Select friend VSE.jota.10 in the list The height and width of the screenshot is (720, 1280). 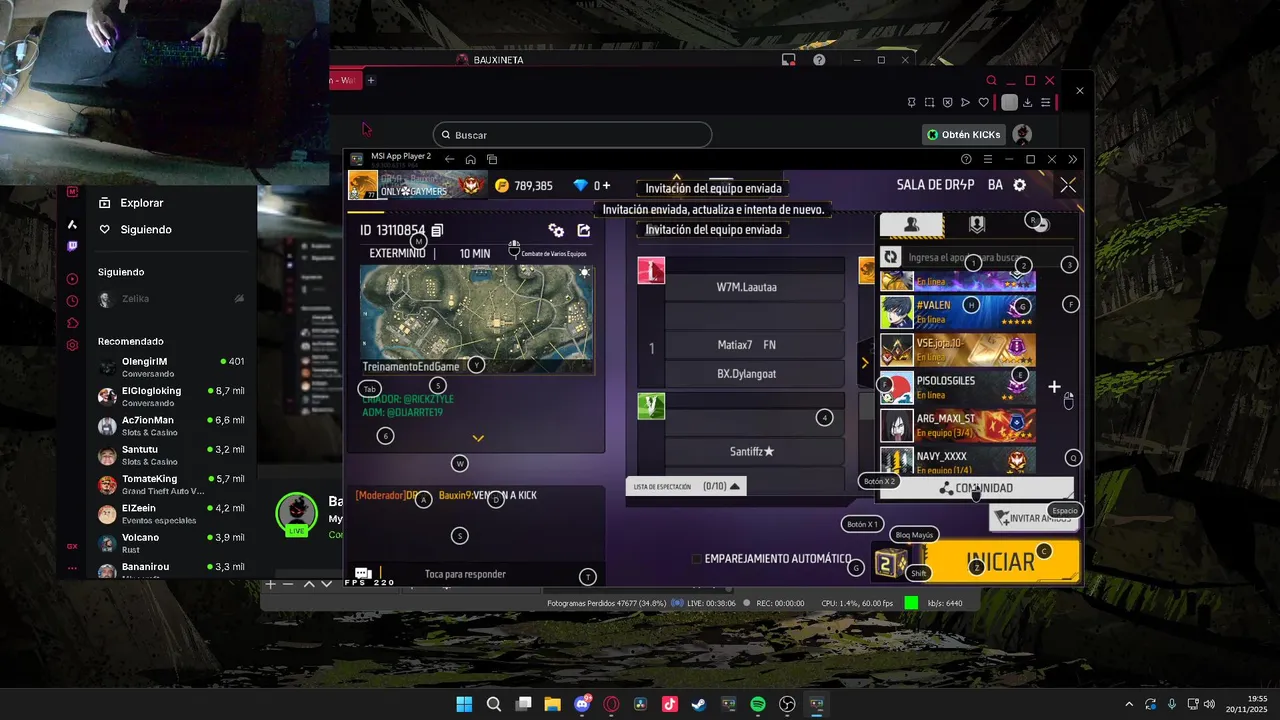(958, 350)
